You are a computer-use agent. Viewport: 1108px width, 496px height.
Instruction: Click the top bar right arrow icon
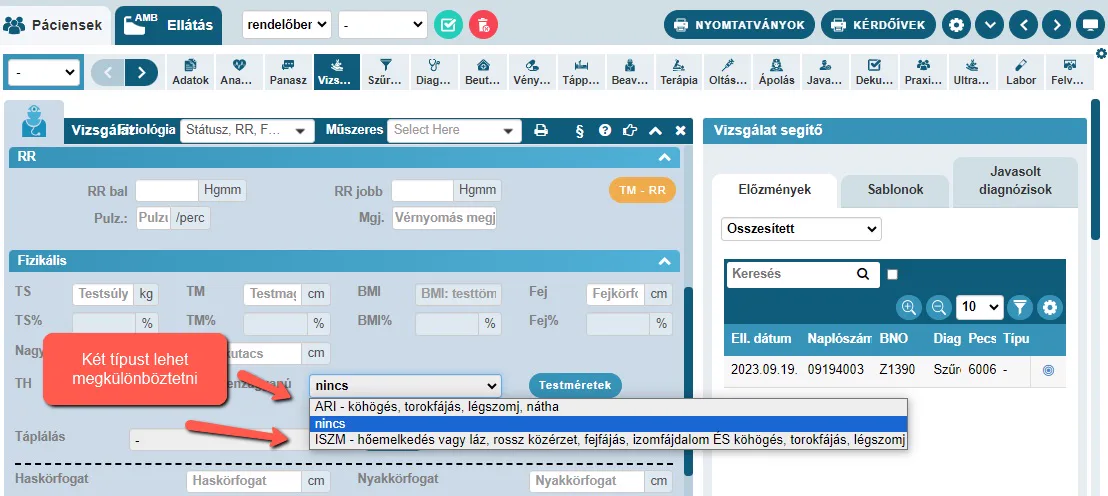[x=1056, y=25]
